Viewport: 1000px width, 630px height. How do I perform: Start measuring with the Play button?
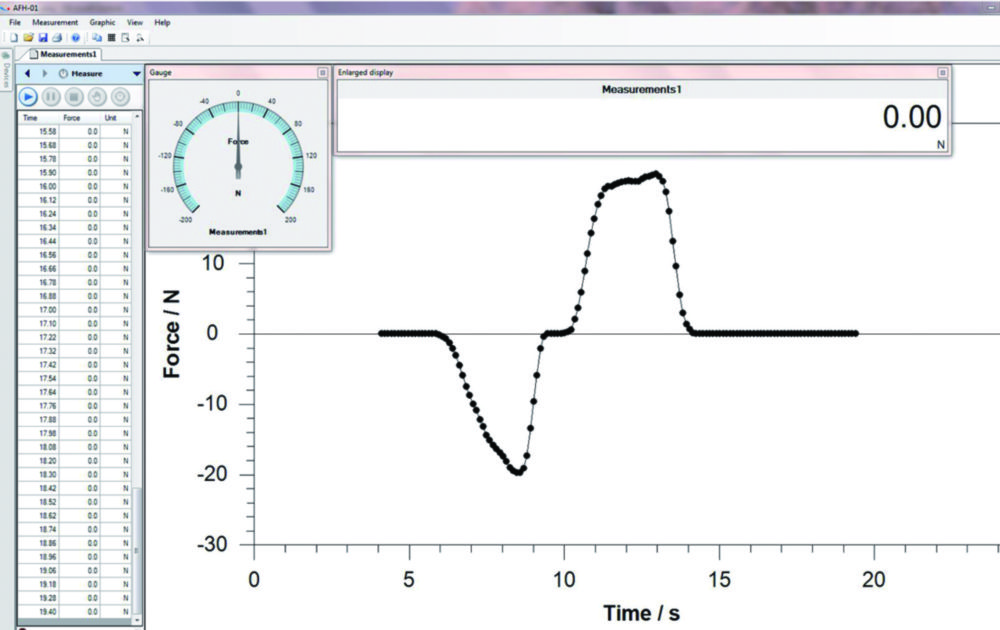pos(28,96)
